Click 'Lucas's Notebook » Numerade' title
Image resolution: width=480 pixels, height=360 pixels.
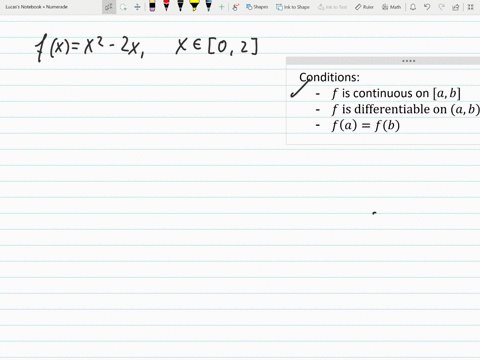pos(36,7)
